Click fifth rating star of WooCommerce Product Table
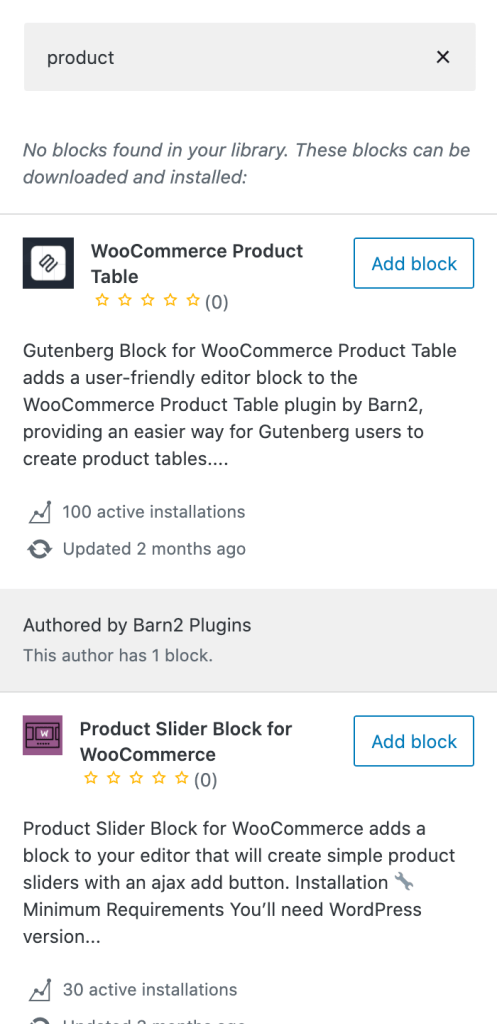Viewport: 497px width, 1024px height. point(193,300)
